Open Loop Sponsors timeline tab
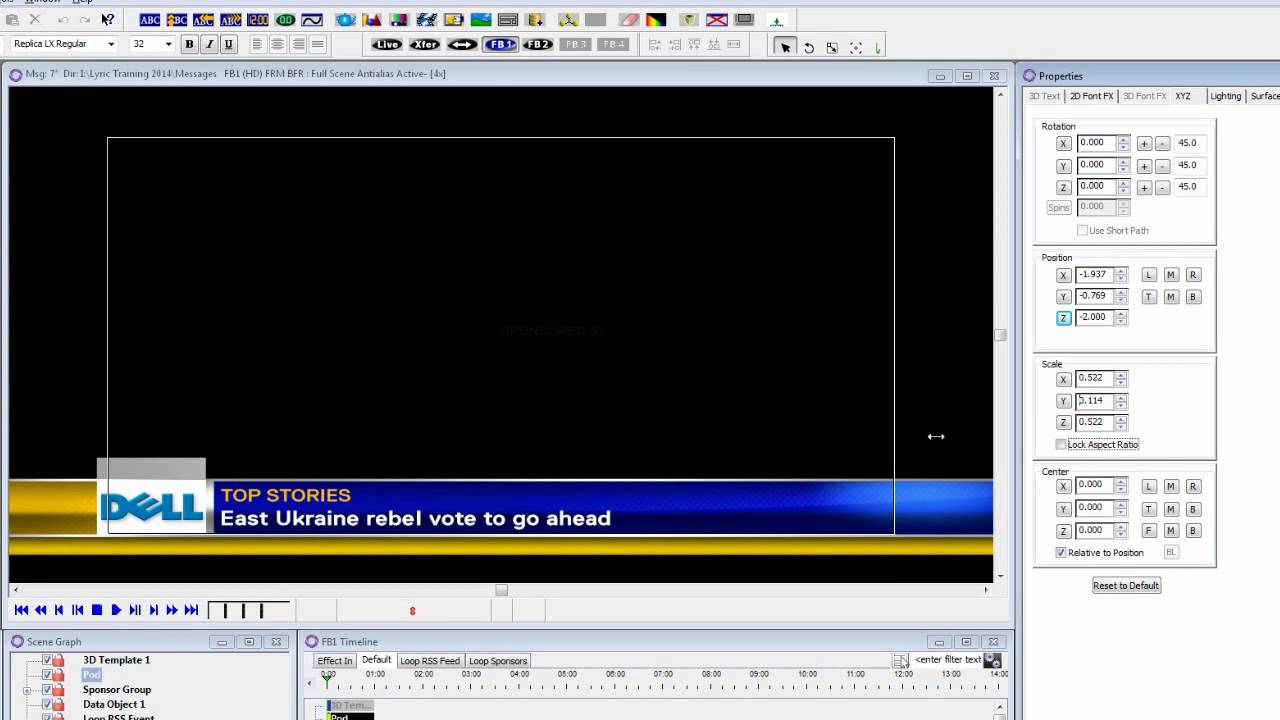This screenshot has width=1280, height=720. (x=498, y=661)
